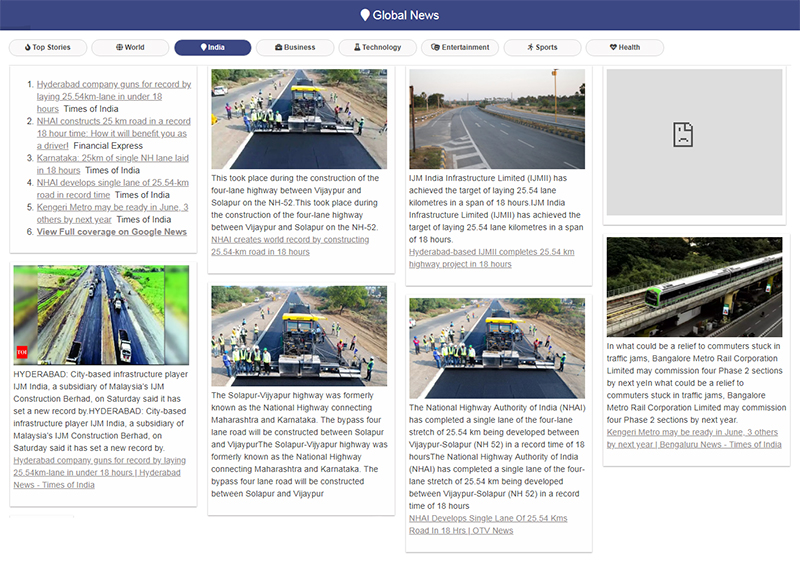Click the paver image above 'This took place'
The image size is (800, 565).
(299, 119)
